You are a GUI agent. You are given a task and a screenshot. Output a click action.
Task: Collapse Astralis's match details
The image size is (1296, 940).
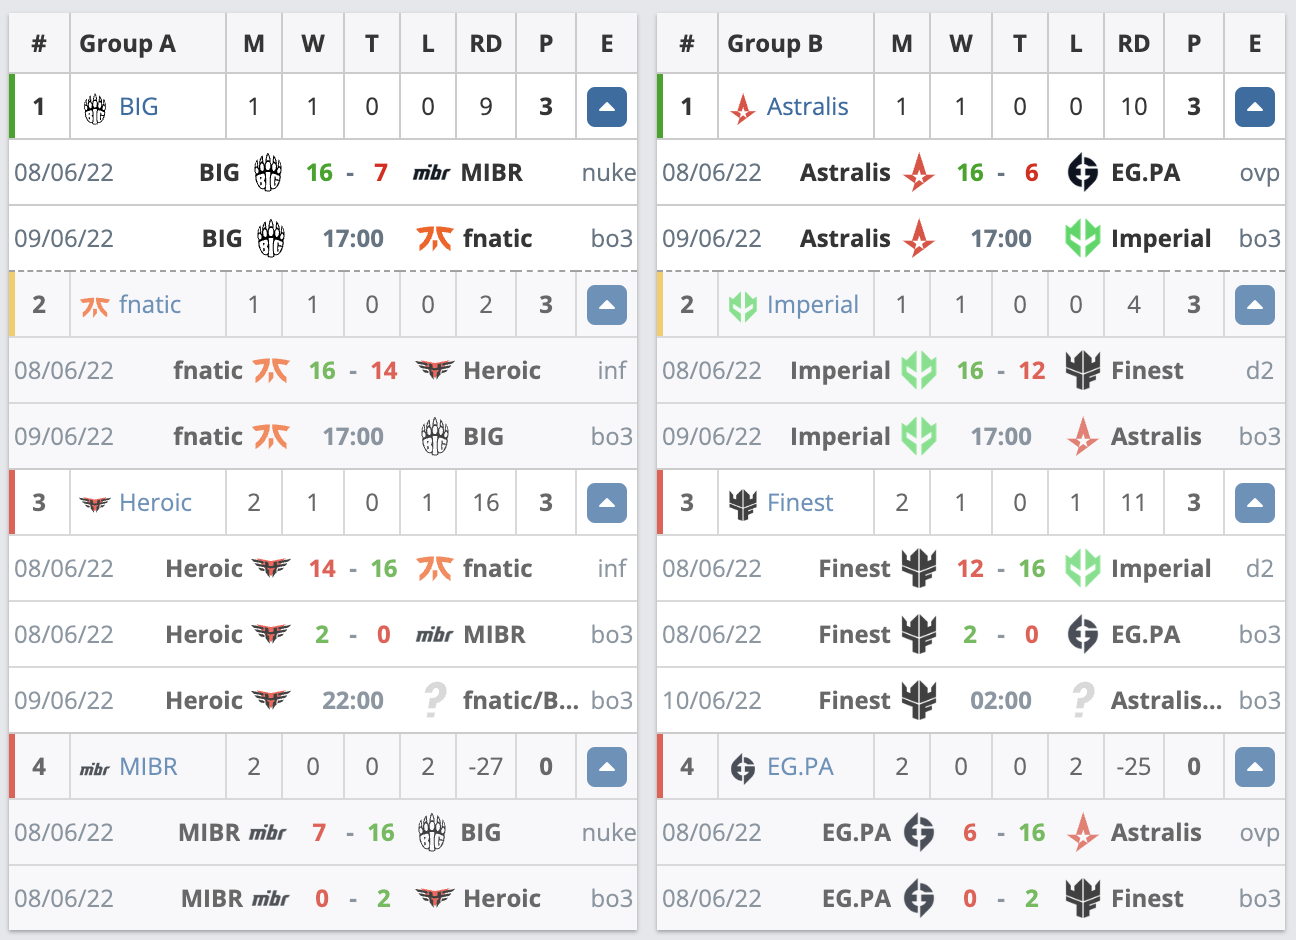coord(1254,106)
